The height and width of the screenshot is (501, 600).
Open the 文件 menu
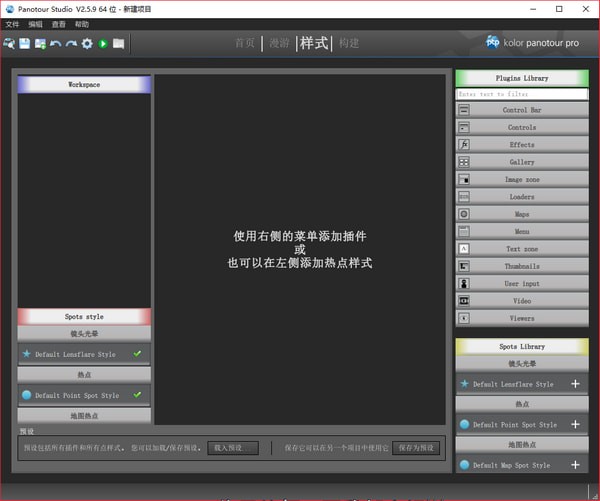point(12,23)
